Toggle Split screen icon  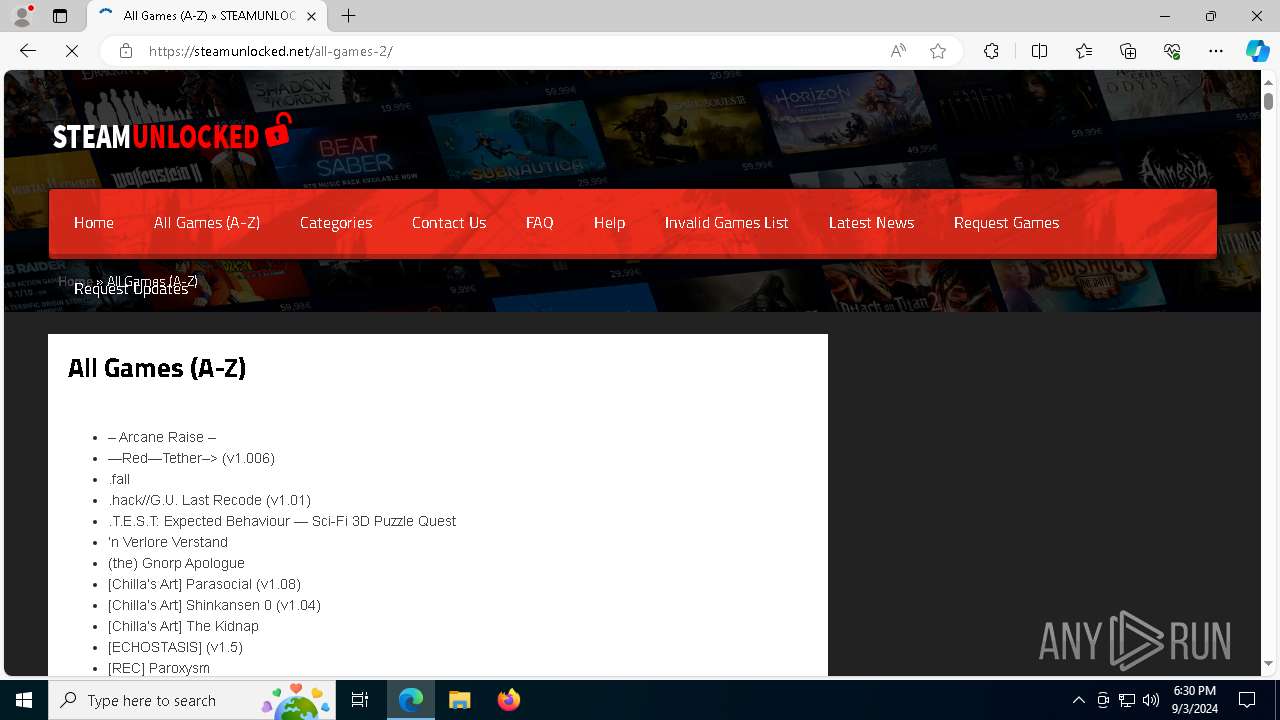1039,51
